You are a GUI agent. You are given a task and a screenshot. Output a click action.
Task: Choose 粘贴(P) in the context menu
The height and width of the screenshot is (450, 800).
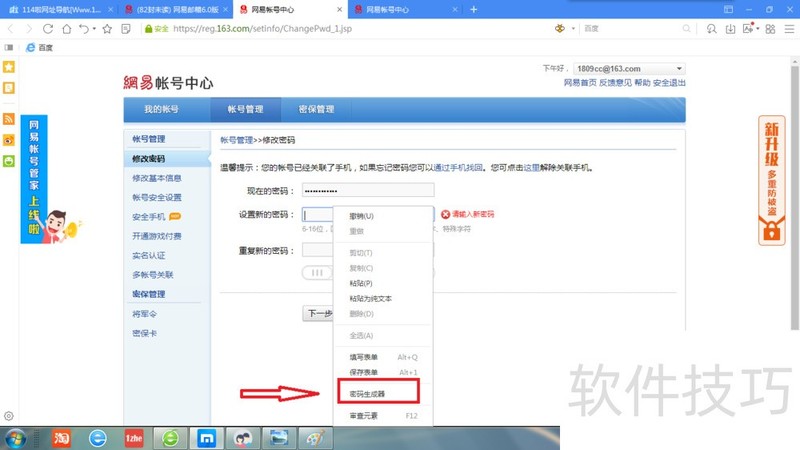pos(383,283)
